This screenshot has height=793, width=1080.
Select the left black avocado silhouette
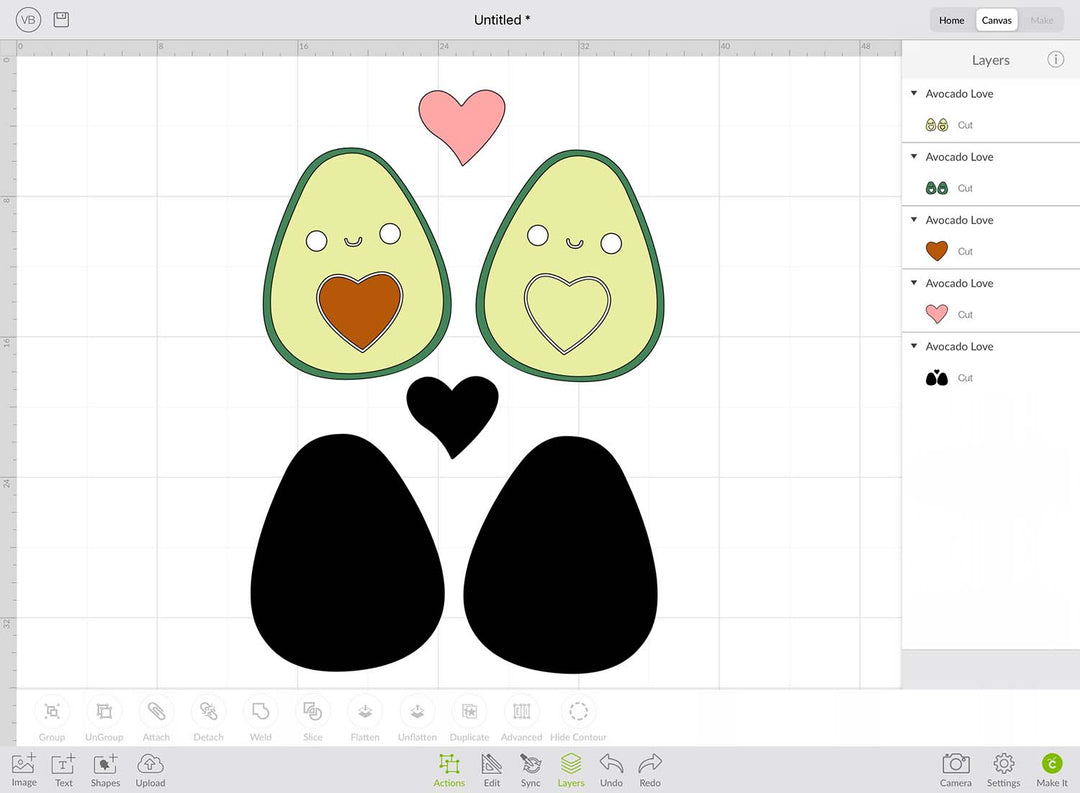(x=348, y=553)
